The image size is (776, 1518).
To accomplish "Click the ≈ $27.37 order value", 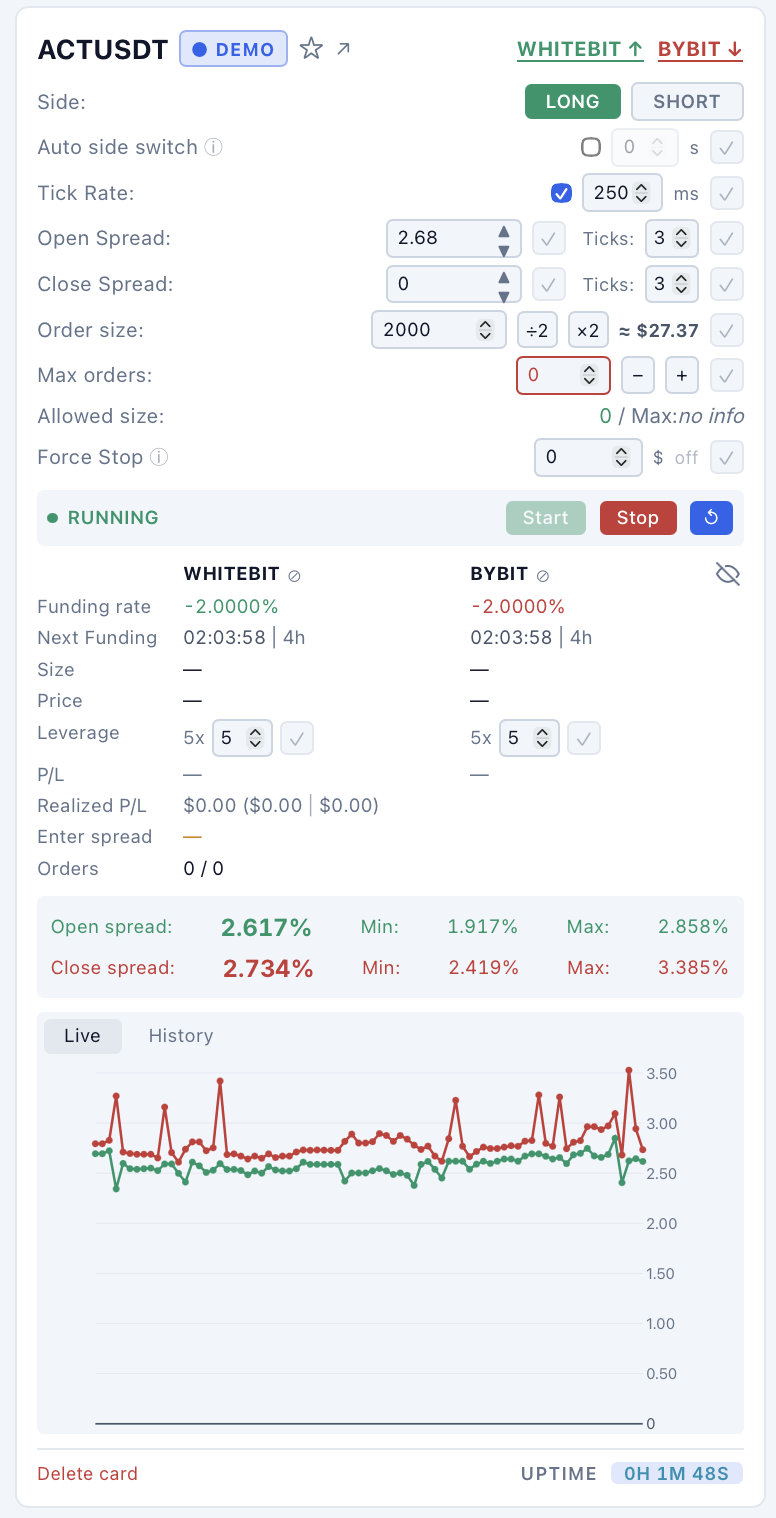I will (658, 330).
